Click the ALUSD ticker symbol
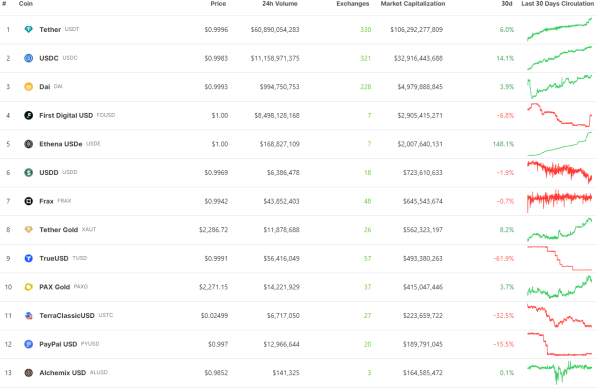Screen dimensions: 600x388 tap(99, 372)
